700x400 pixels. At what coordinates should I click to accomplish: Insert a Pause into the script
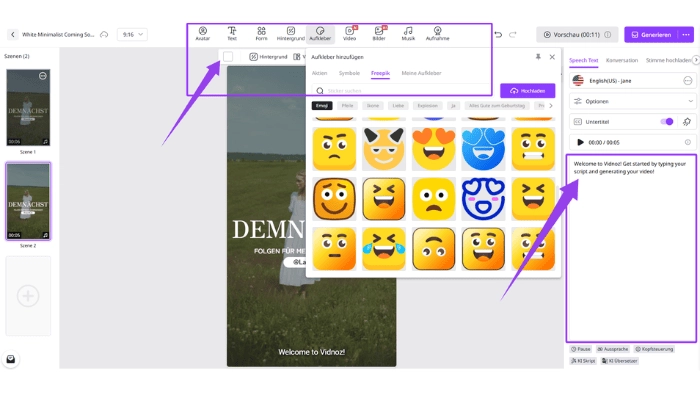581,349
